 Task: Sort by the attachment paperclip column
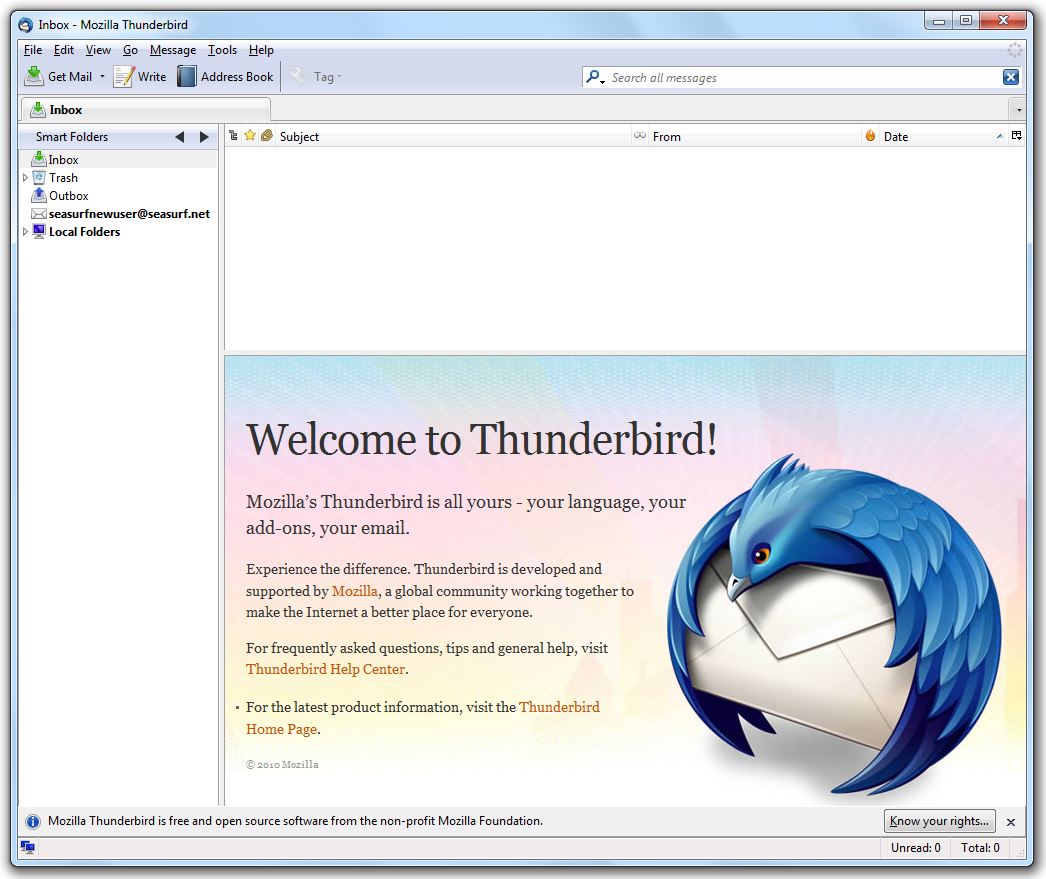267,136
